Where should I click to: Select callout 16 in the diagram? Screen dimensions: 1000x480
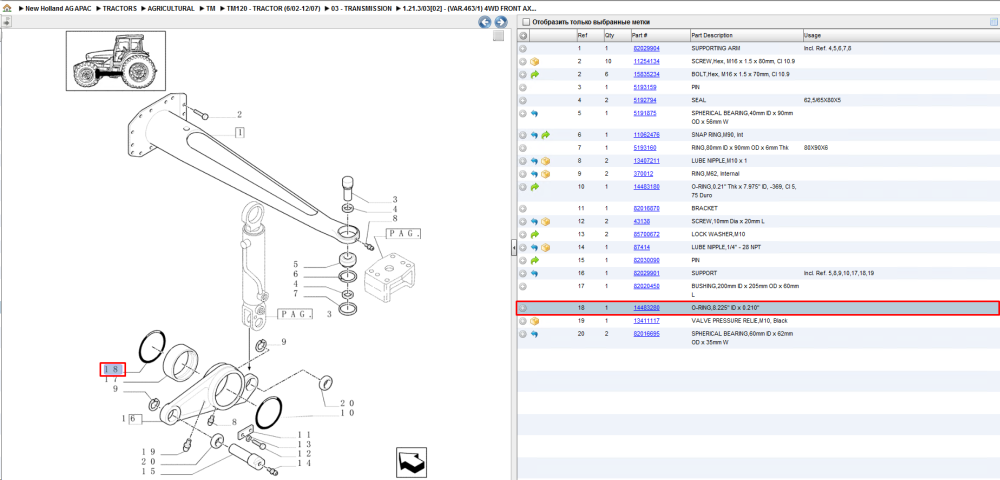[x=131, y=419]
